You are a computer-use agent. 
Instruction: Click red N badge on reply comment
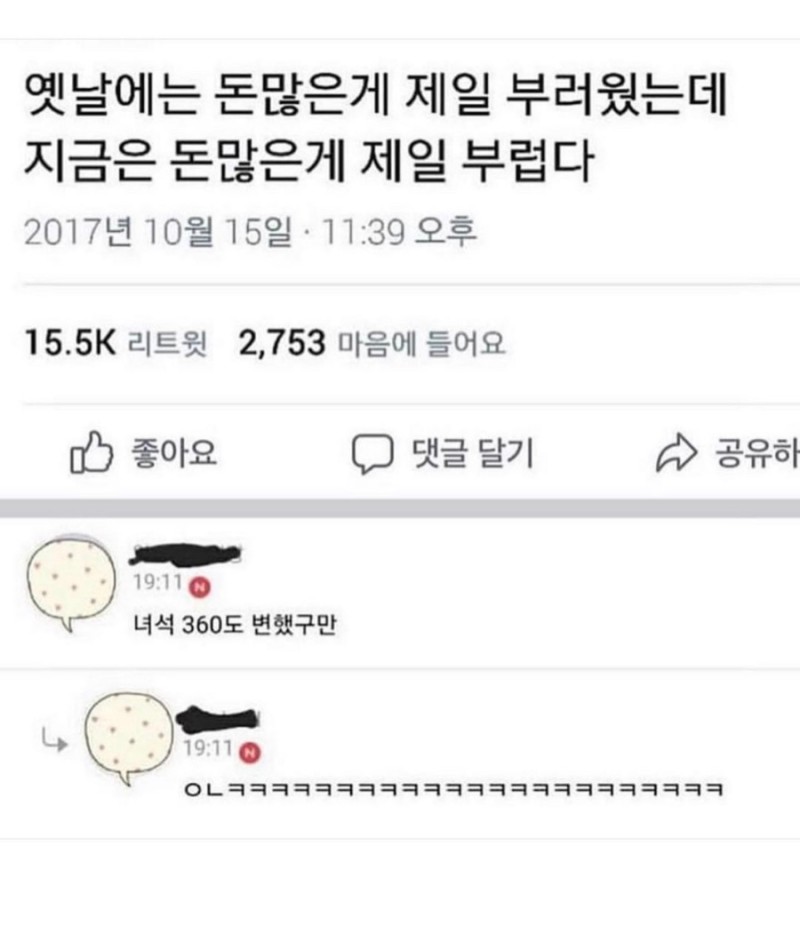coord(250,753)
